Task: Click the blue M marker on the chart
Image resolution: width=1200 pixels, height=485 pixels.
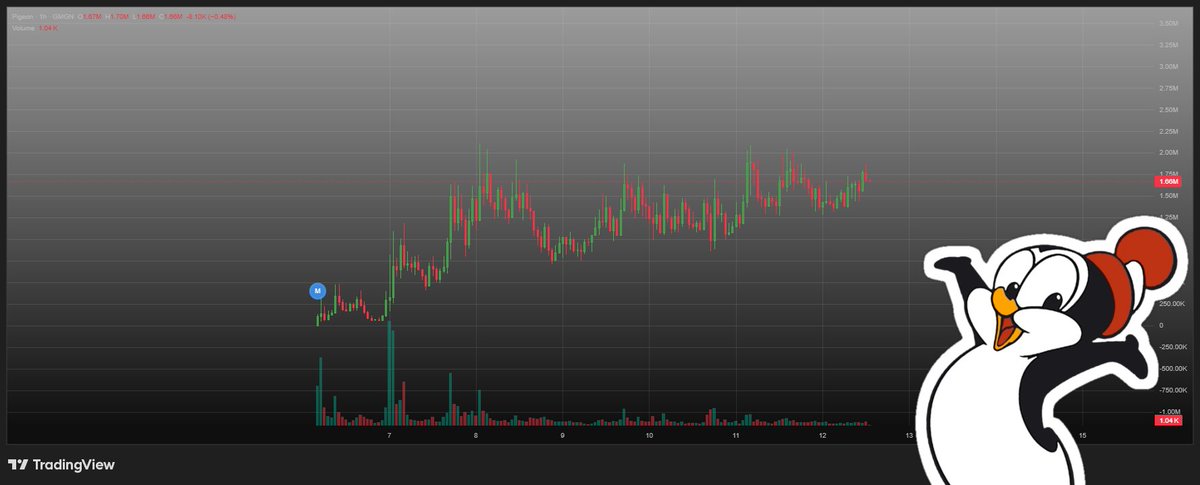Action: 317,291
